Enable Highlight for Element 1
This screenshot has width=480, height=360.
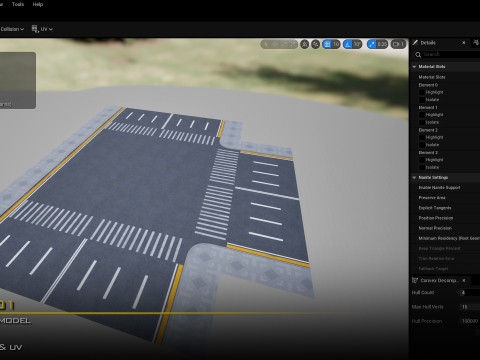pos(422,115)
